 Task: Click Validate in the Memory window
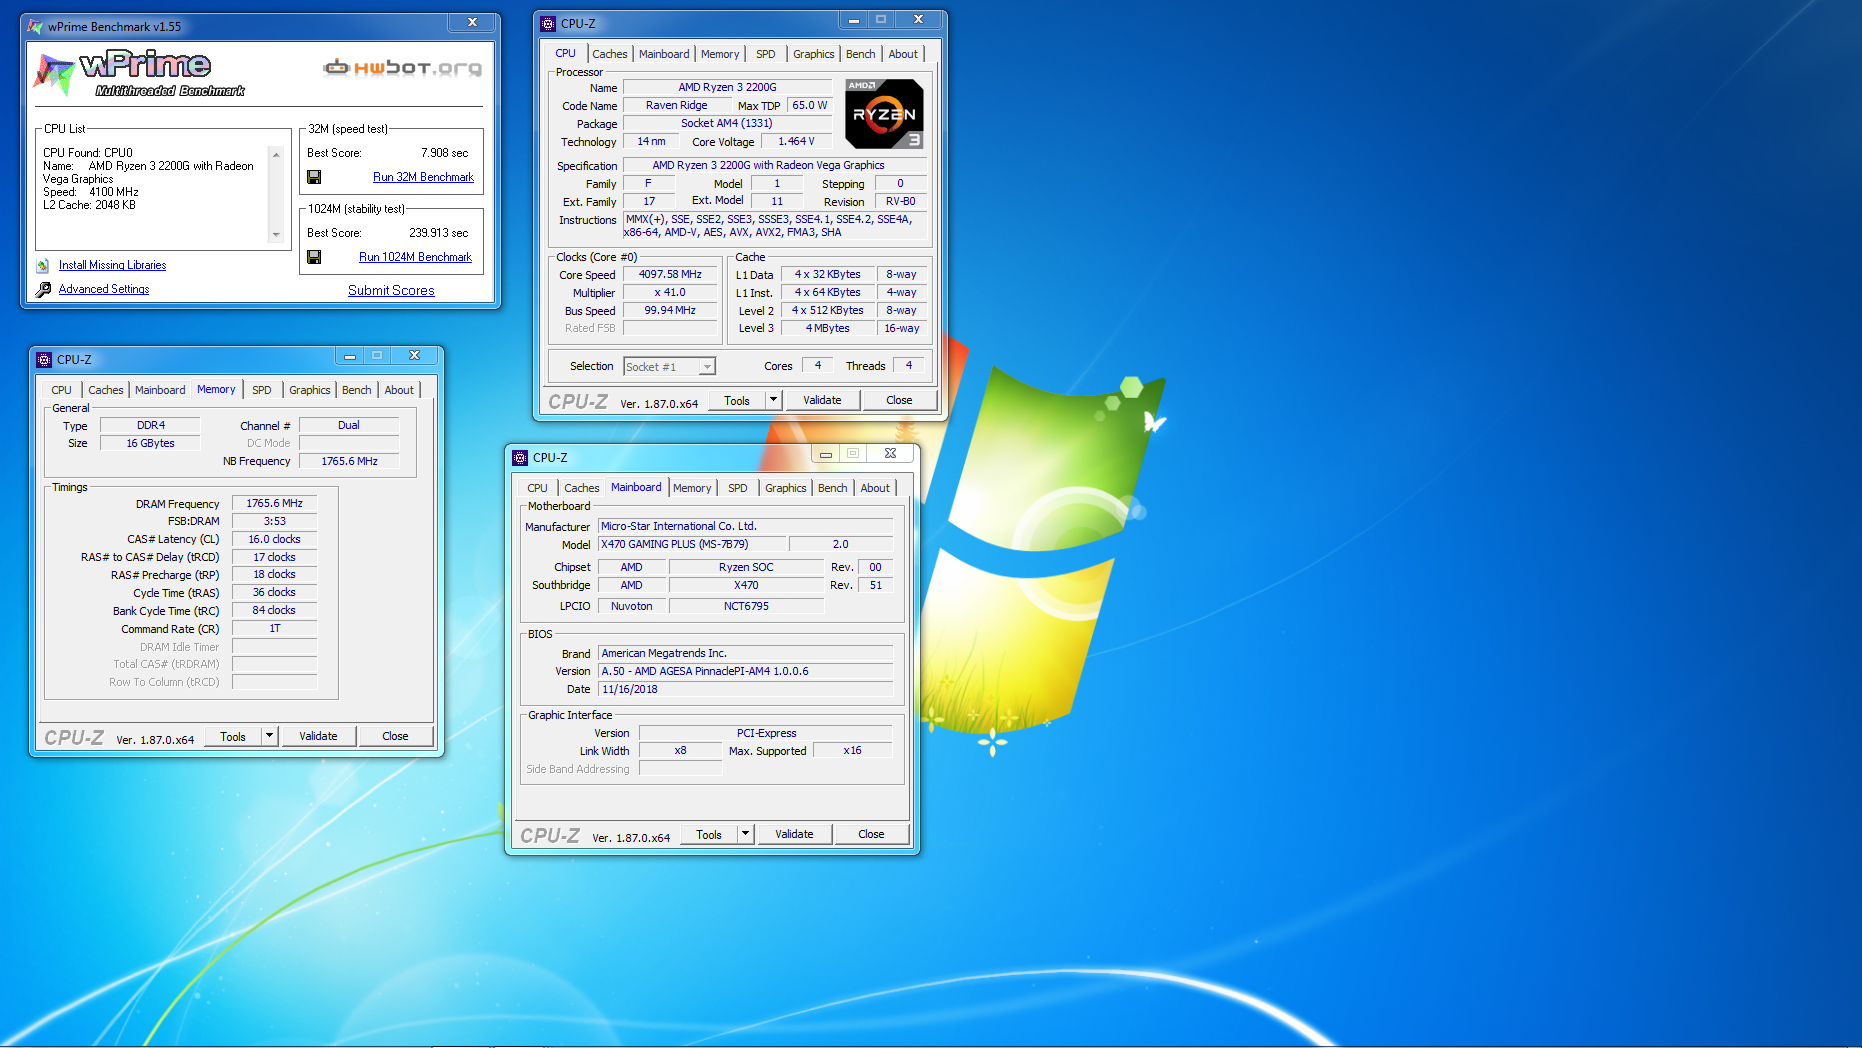click(318, 736)
